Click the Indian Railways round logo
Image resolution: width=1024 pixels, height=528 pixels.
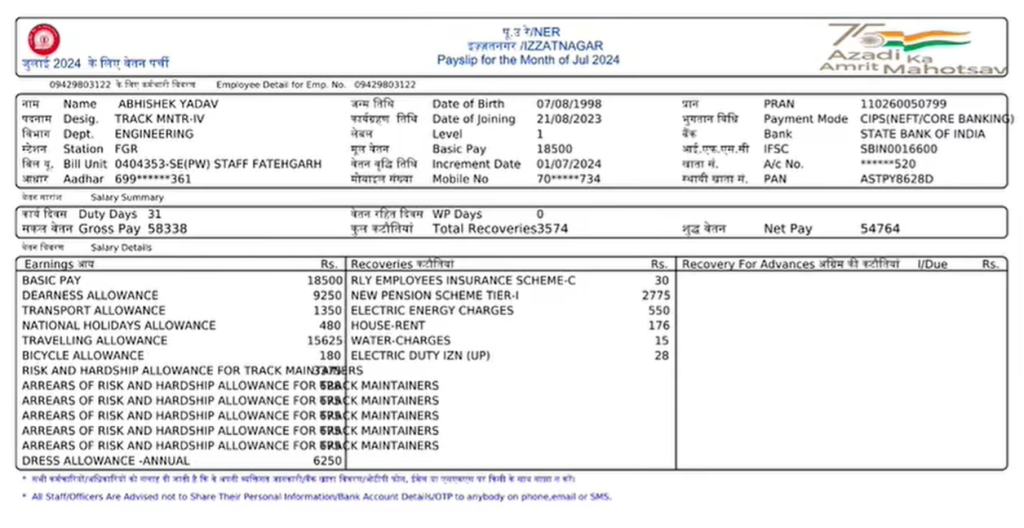click(44, 39)
